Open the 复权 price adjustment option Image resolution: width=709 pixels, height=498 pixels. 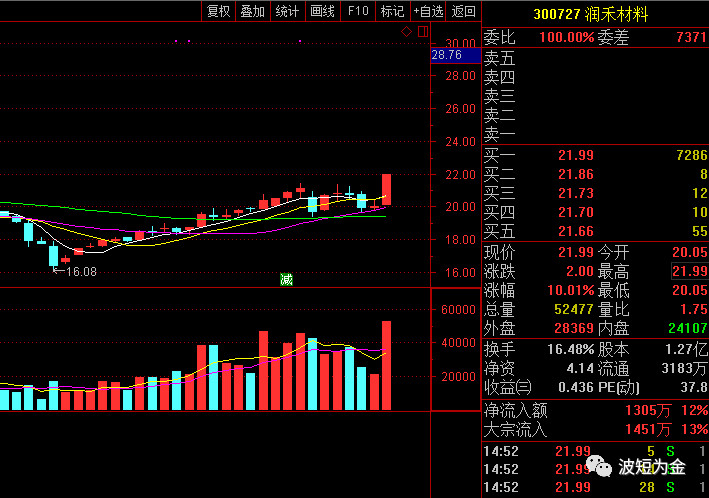(218, 11)
